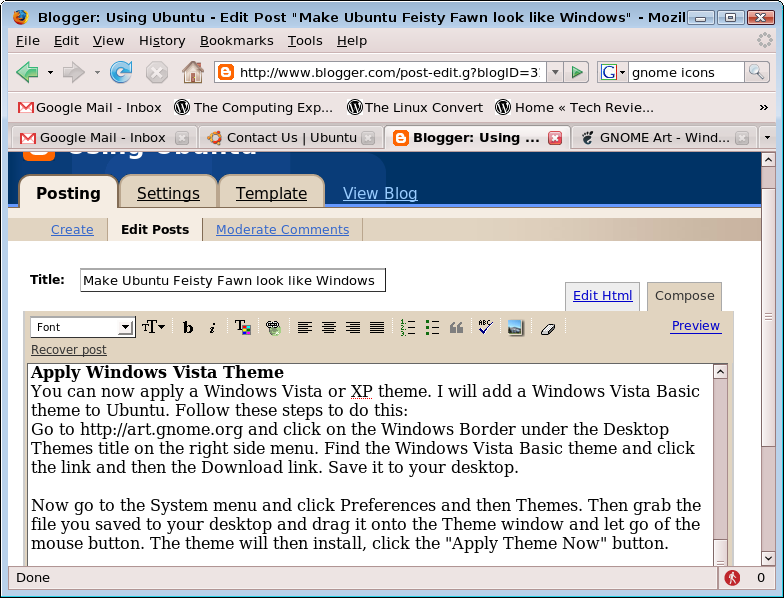This screenshot has height=598, width=784.
Task: Click the Blogger favicon in address bar
Action: tap(226, 72)
